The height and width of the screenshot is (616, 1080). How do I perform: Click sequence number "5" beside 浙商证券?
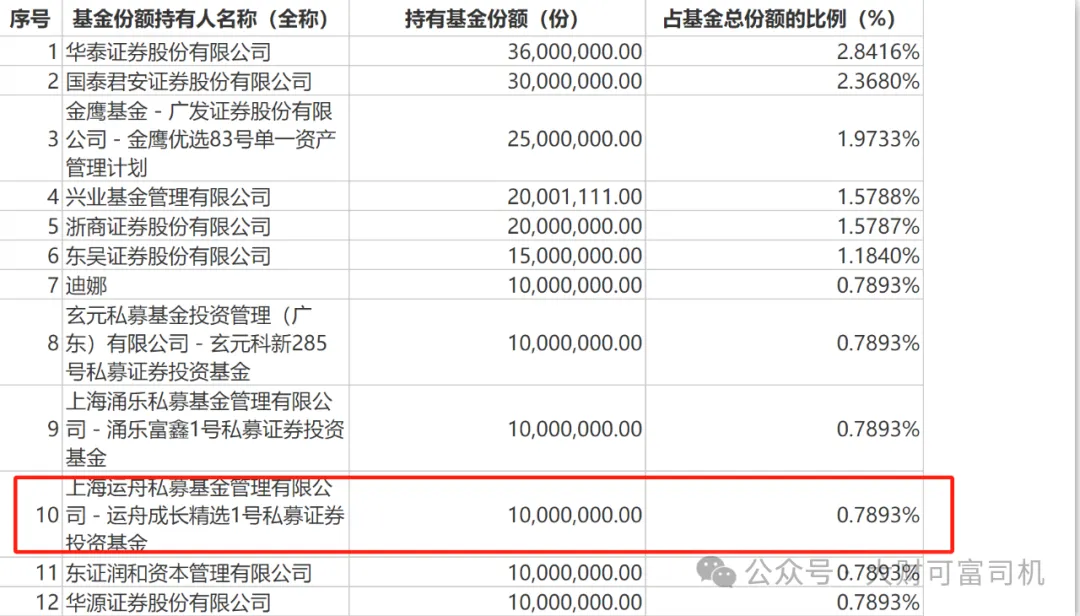click(x=53, y=227)
